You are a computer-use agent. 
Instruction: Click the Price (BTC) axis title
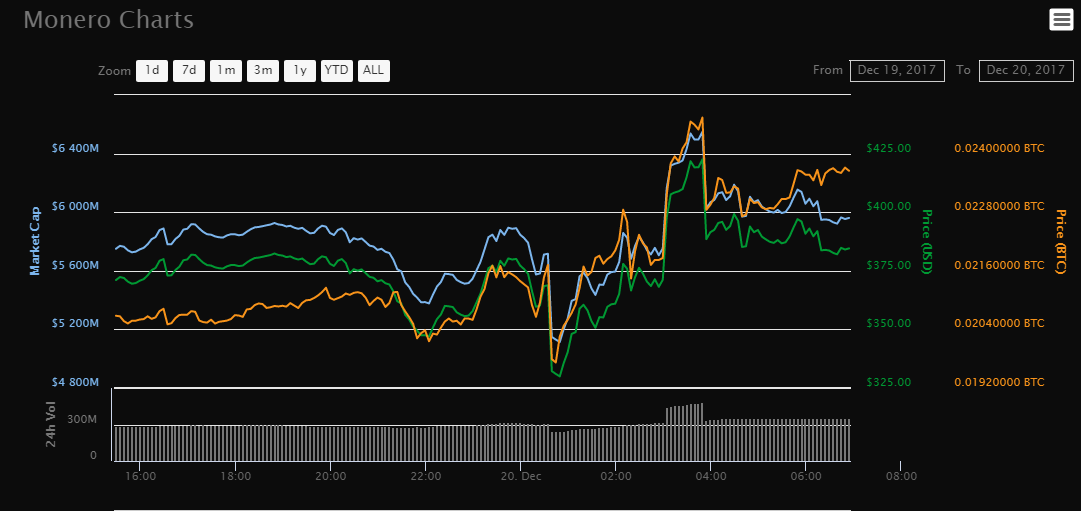[x=1060, y=241]
